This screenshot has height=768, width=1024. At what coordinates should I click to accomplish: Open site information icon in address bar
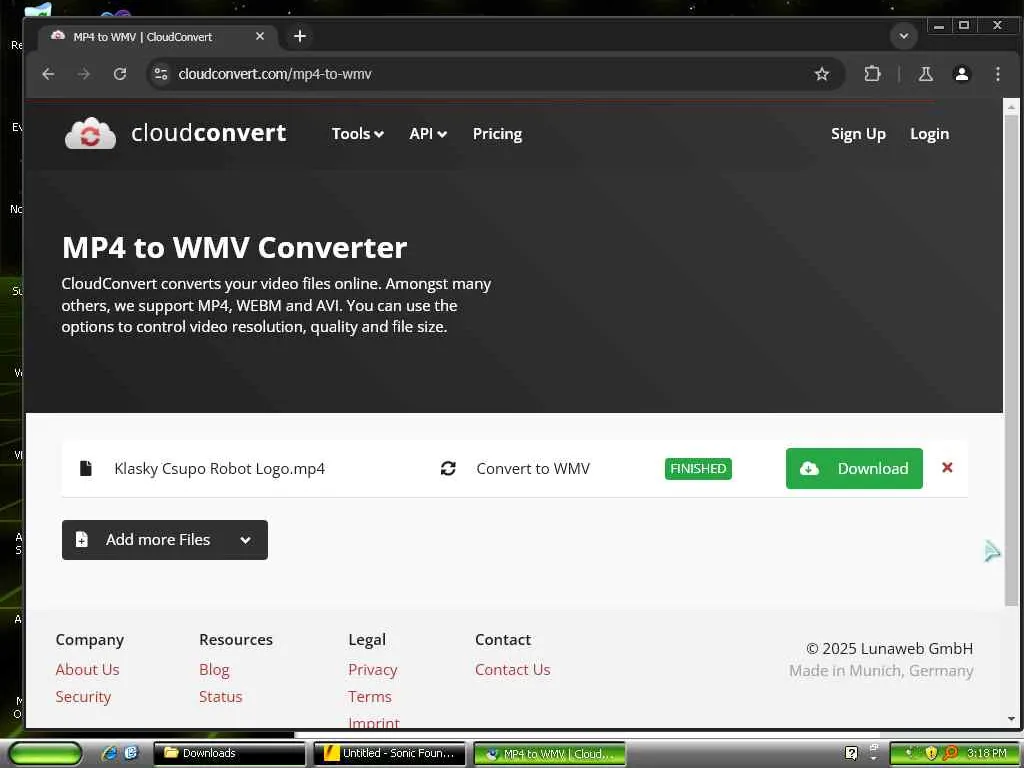[x=161, y=74]
